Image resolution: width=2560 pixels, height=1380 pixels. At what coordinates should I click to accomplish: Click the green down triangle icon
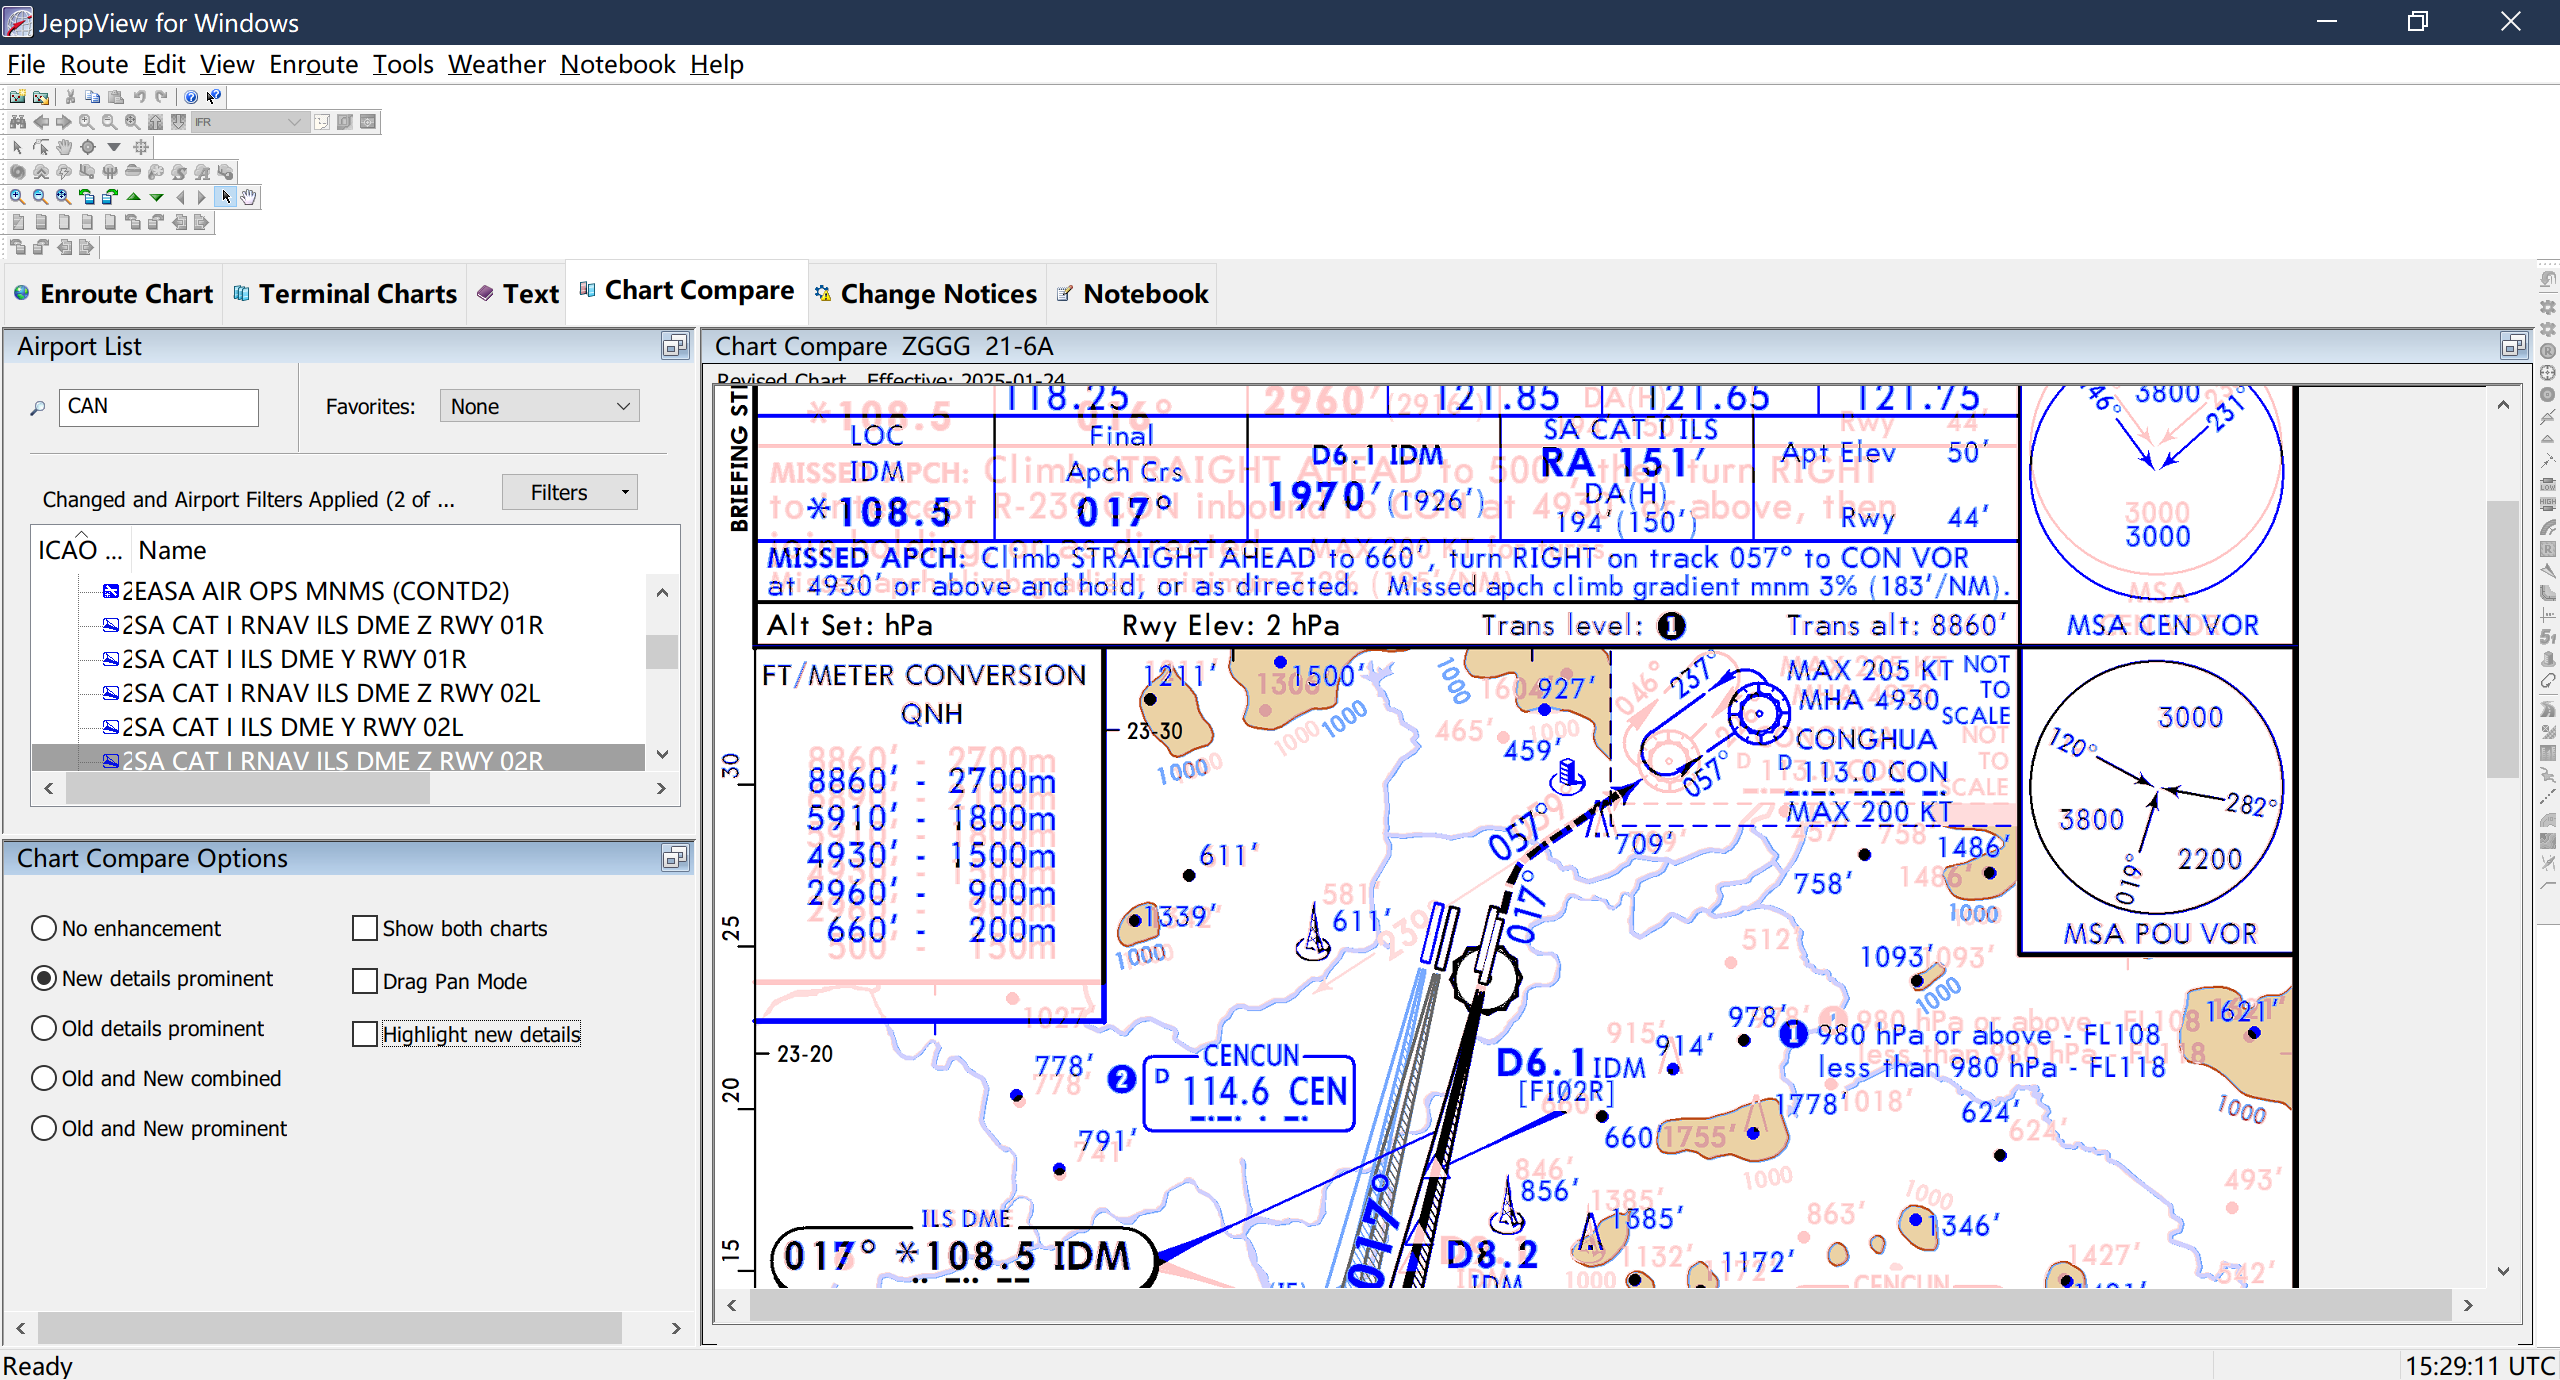pyautogui.click(x=156, y=197)
